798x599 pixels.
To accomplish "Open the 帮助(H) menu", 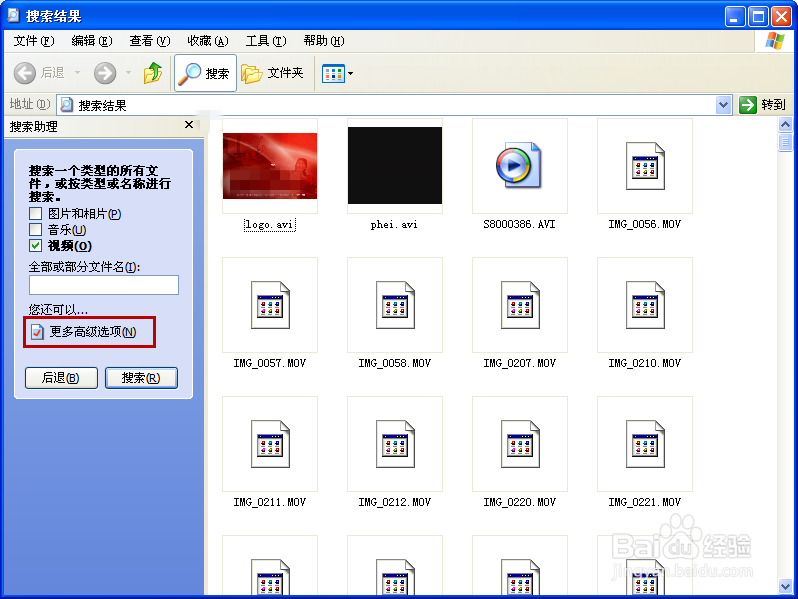I will [324, 41].
